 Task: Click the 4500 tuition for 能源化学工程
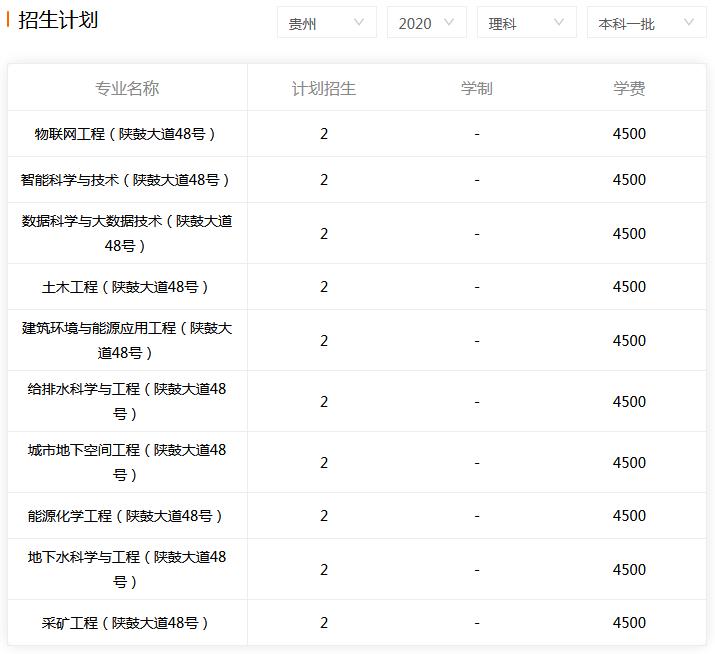(629, 516)
